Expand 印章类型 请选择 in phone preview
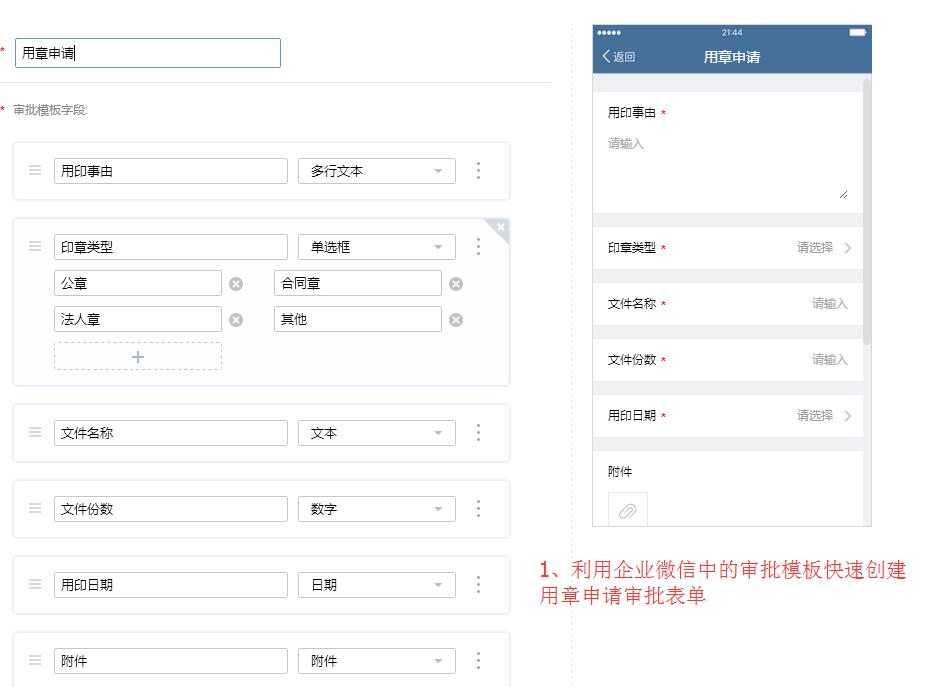Screen dimensions: 928x687 (824, 247)
